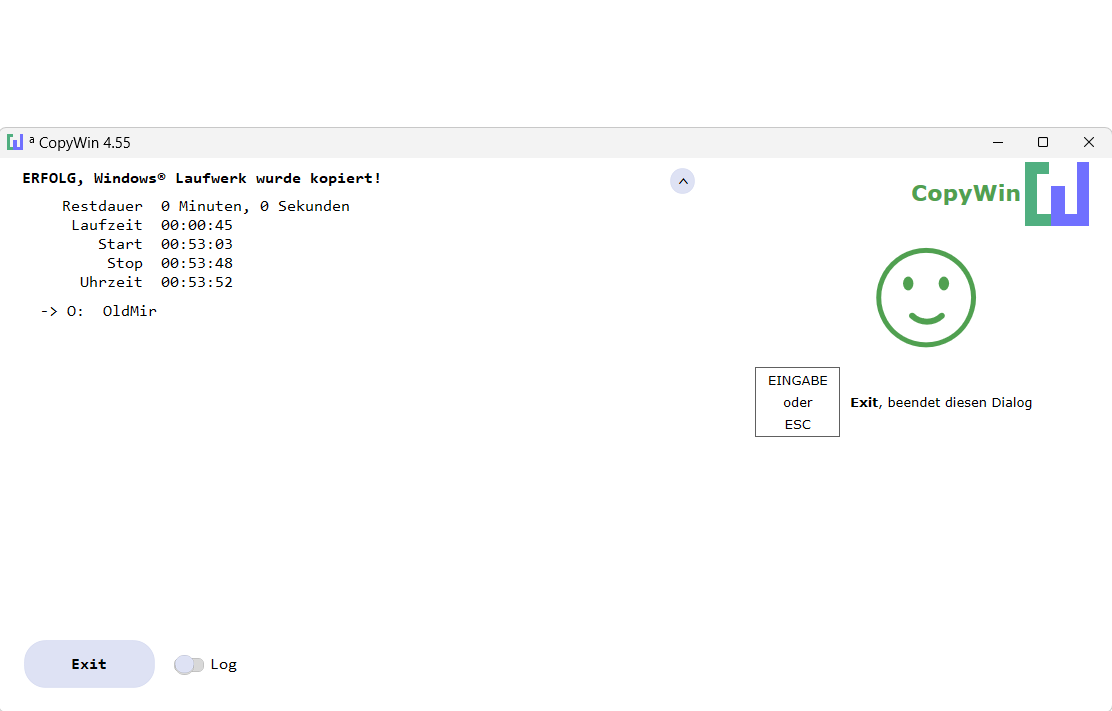Click the CopyWin bracket logo graphic
The height and width of the screenshot is (711, 1112).
pyautogui.click(x=1056, y=193)
